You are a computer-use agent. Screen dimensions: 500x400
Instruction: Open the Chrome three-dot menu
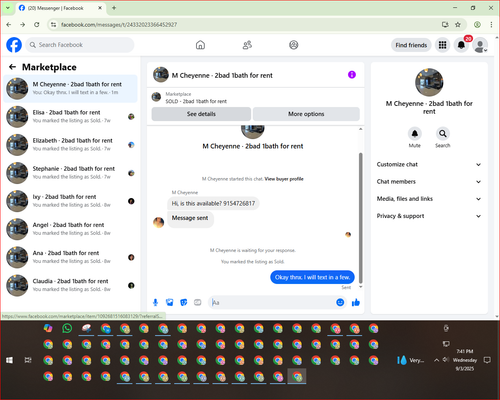point(491,24)
